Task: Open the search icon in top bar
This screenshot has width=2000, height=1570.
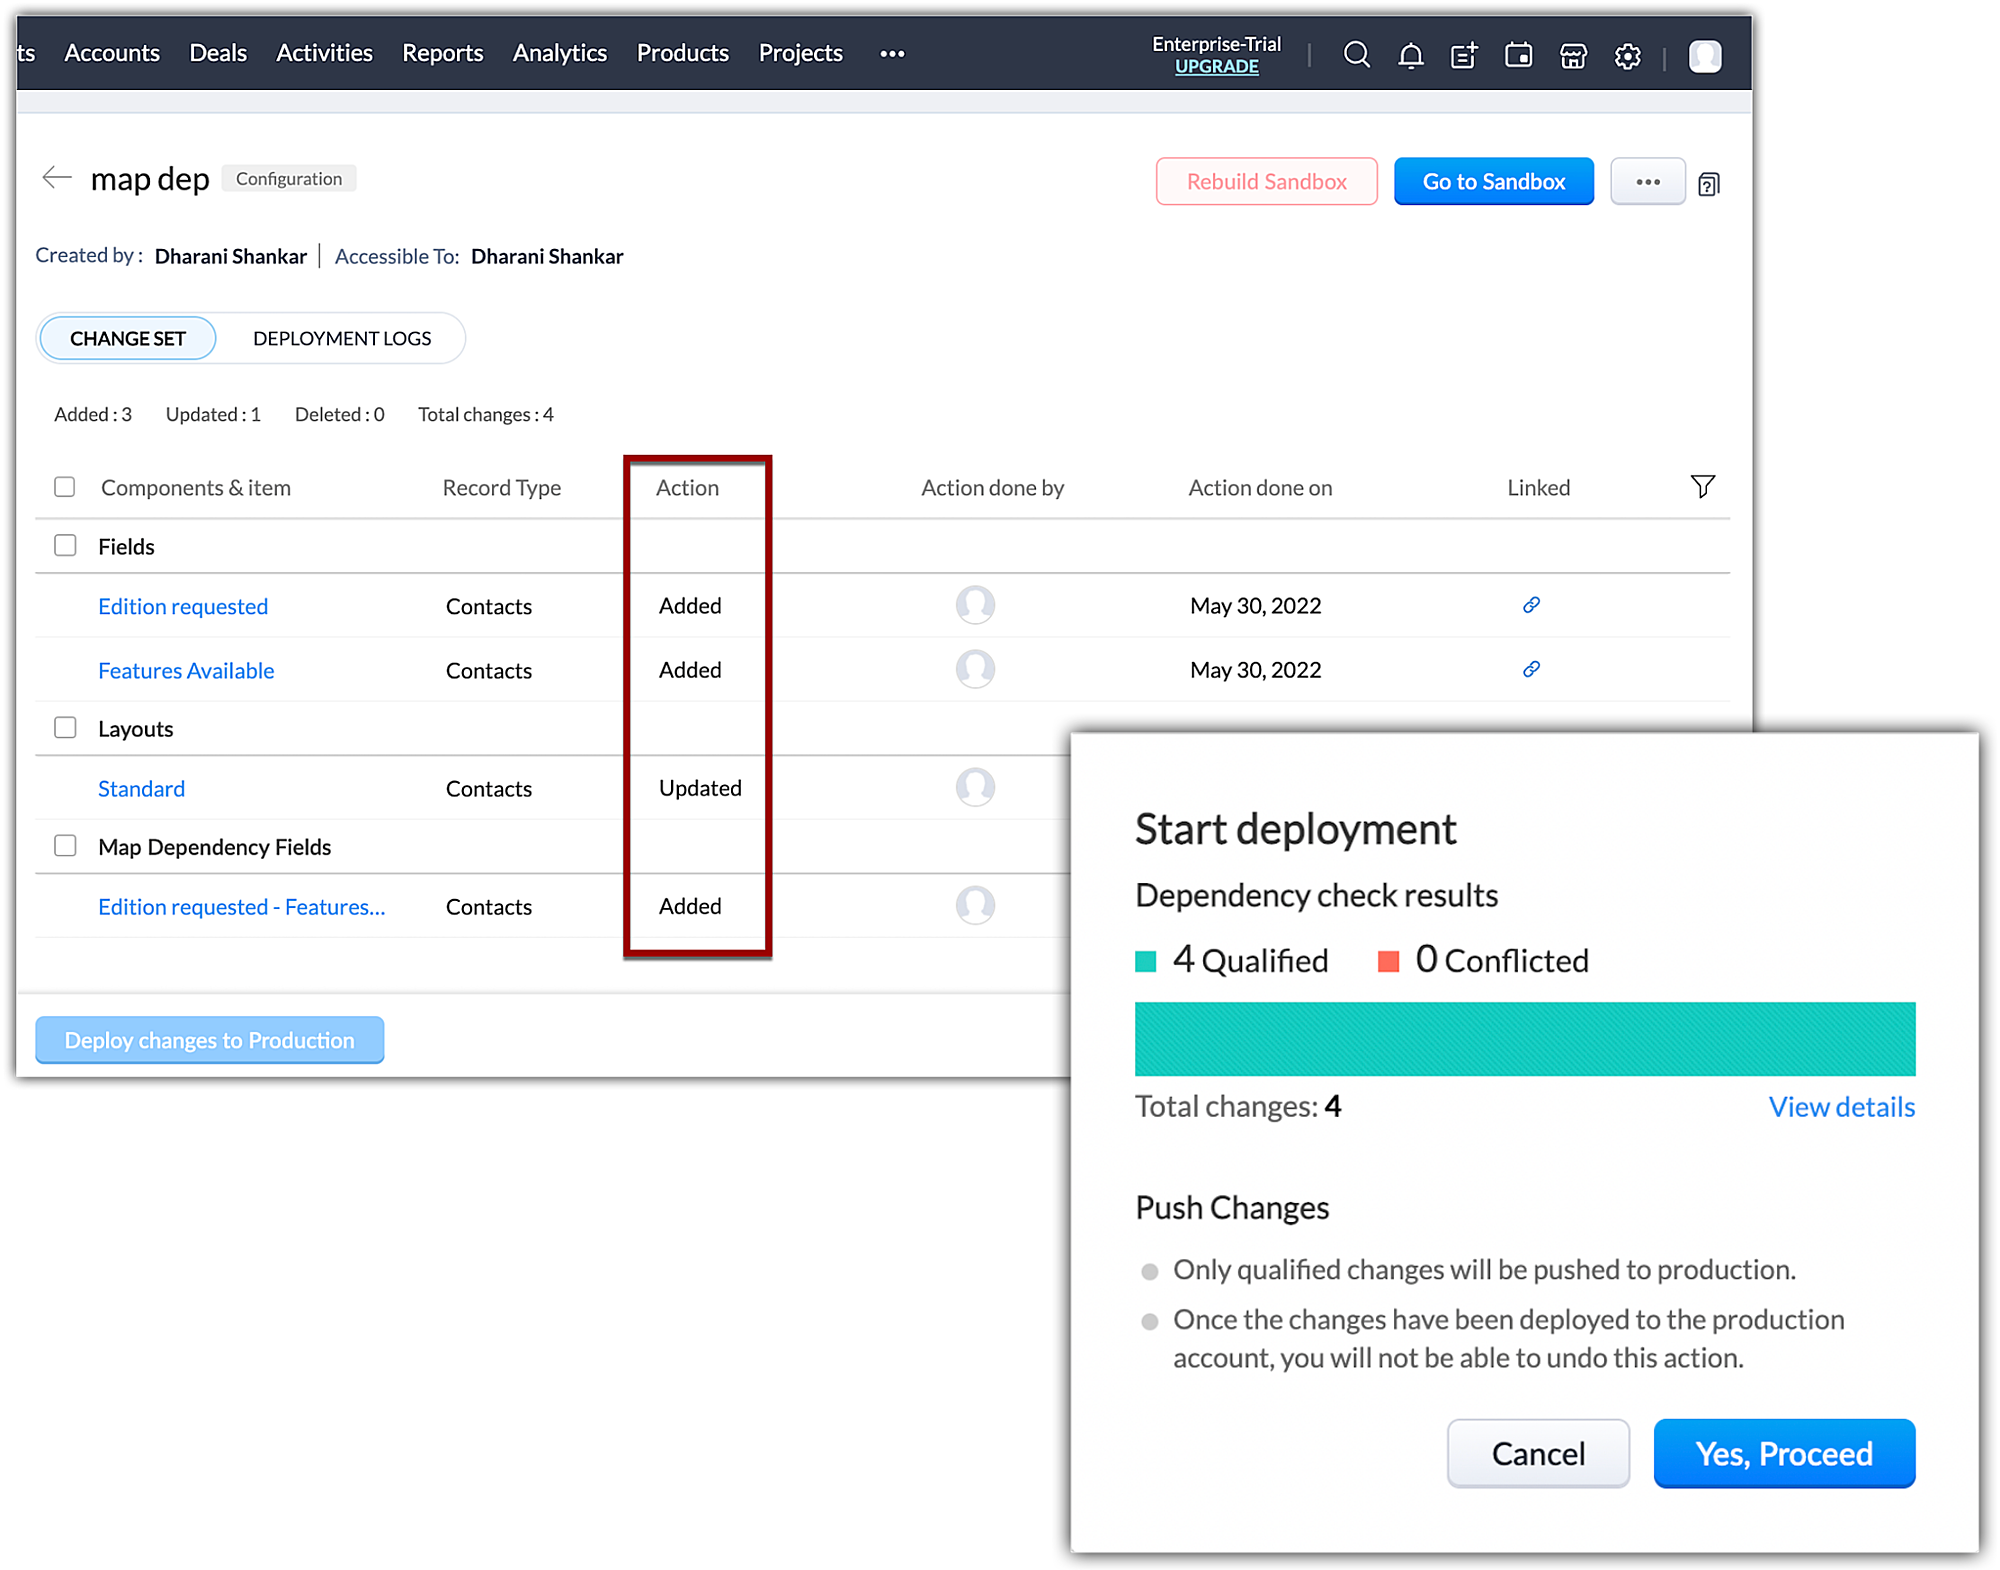Action: [x=1356, y=55]
